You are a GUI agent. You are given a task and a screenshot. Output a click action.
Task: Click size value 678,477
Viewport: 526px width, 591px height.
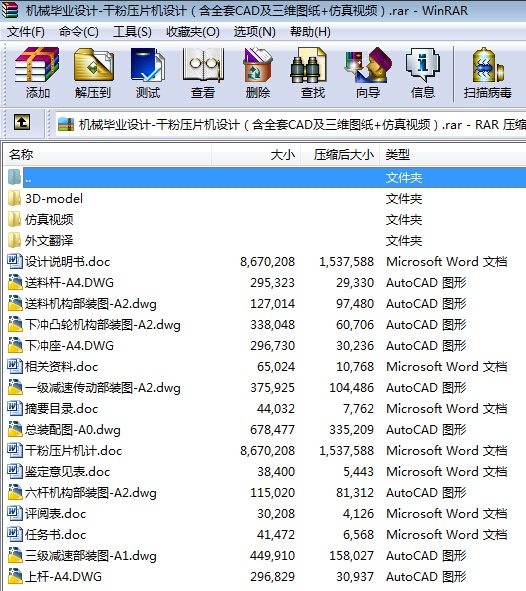point(272,430)
